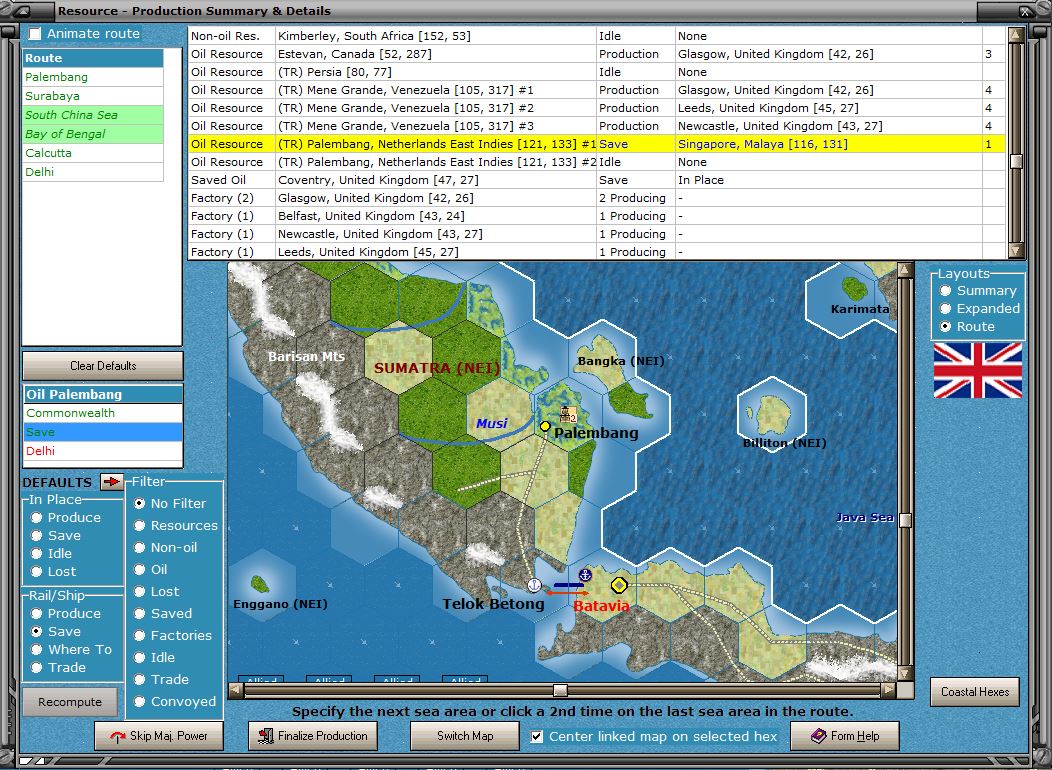Viewport: 1052px width, 770px height.
Task: Select In Place Lost radio button
Action: (36, 571)
